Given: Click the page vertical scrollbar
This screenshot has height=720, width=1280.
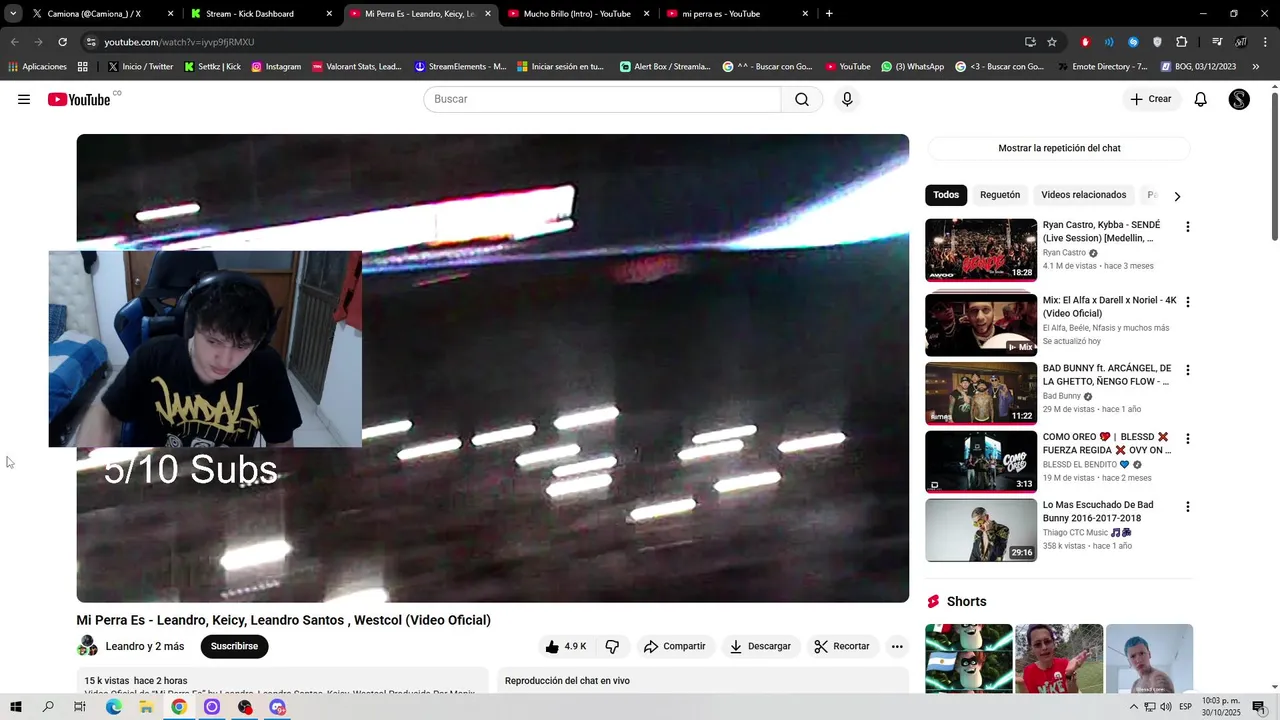Looking at the screenshot, I should coord(1274,165).
